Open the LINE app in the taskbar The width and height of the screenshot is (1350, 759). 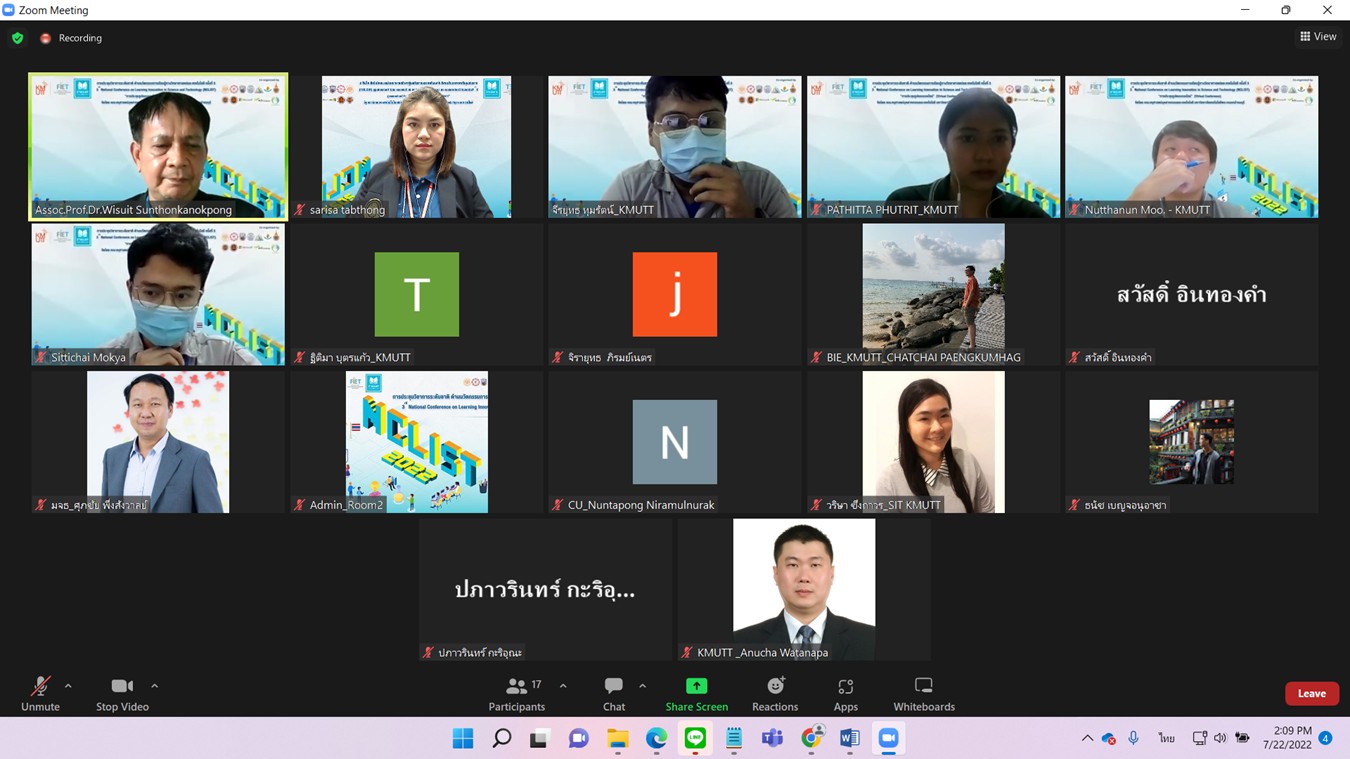pyautogui.click(x=695, y=738)
